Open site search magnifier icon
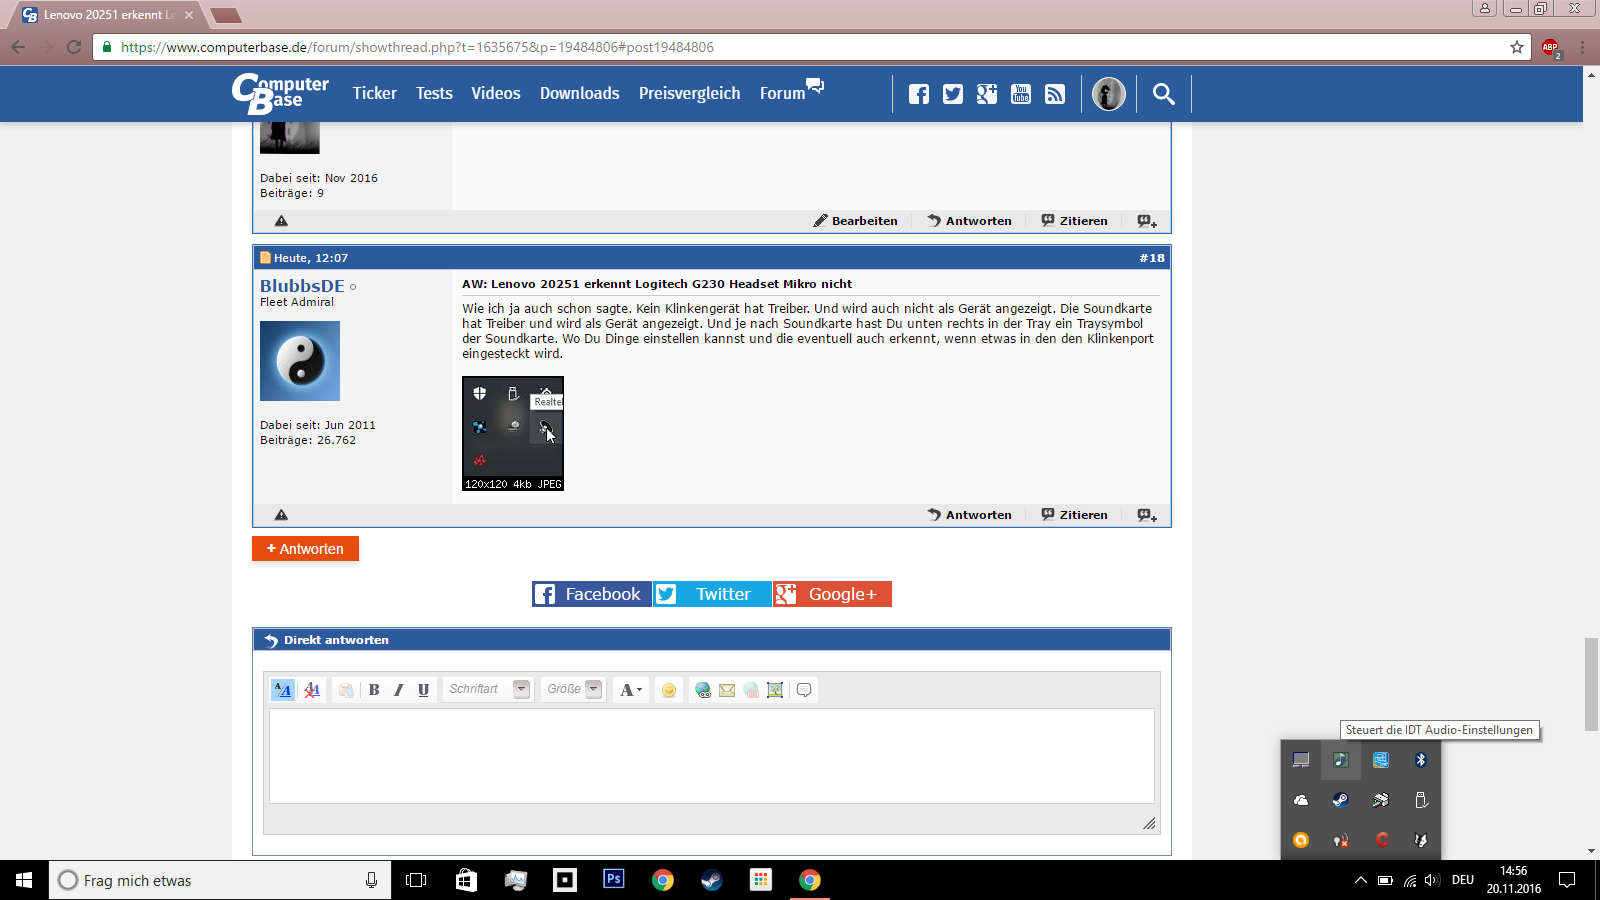 (x=1163, y=94)
